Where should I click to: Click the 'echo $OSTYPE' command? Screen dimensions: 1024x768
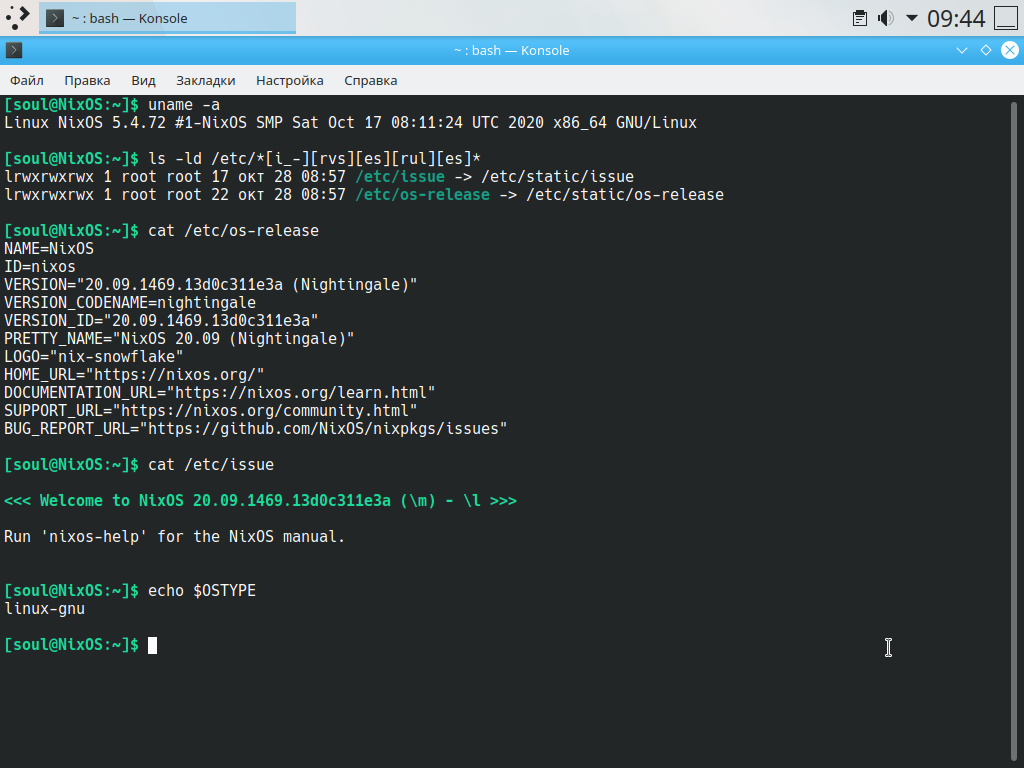pos(202,591)
